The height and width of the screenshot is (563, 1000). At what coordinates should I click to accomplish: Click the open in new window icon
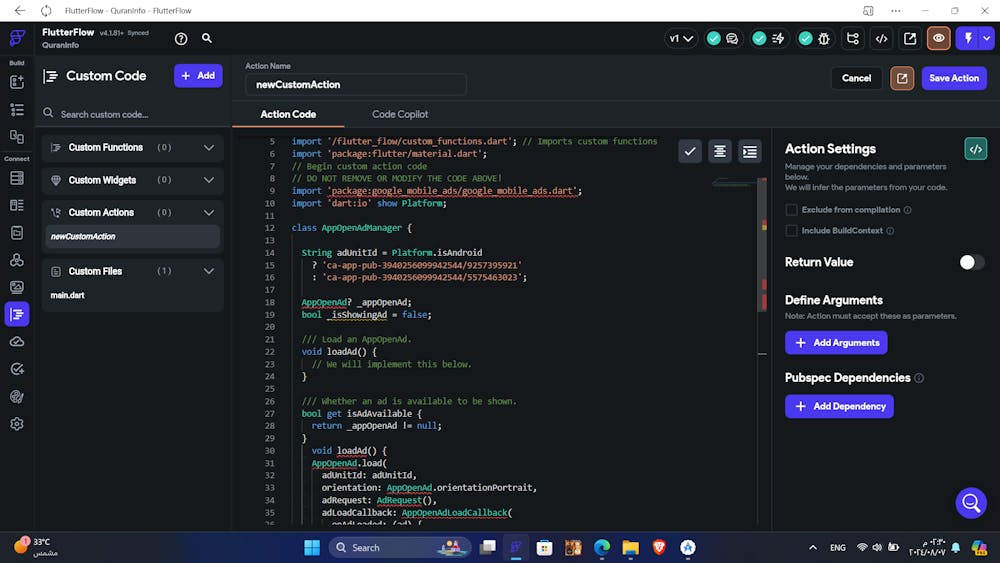pos(910,39)
